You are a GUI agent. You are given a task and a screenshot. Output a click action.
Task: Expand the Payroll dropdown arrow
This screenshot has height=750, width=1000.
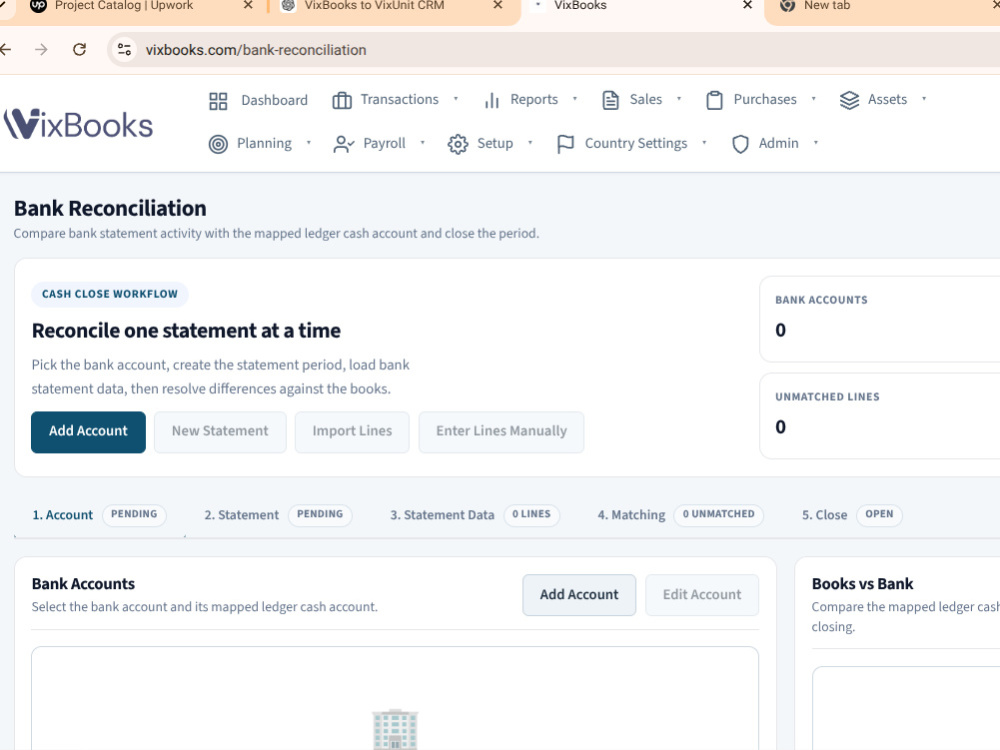point(422,143)
